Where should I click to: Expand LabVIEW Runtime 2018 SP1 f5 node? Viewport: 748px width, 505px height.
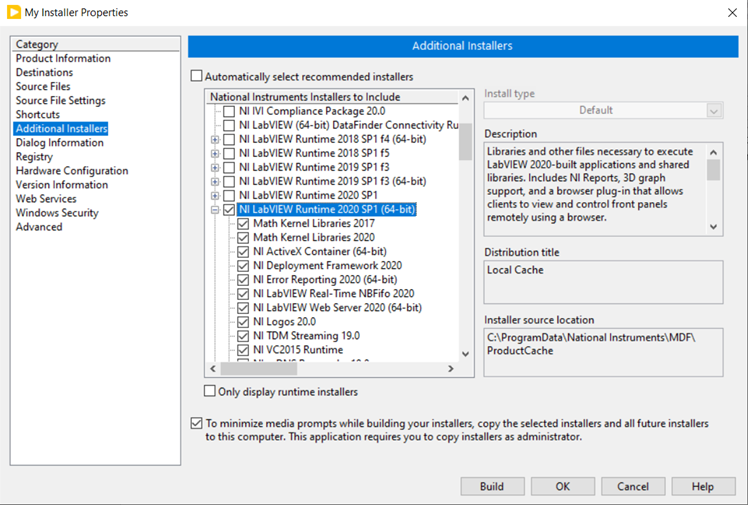coord(215,154)
